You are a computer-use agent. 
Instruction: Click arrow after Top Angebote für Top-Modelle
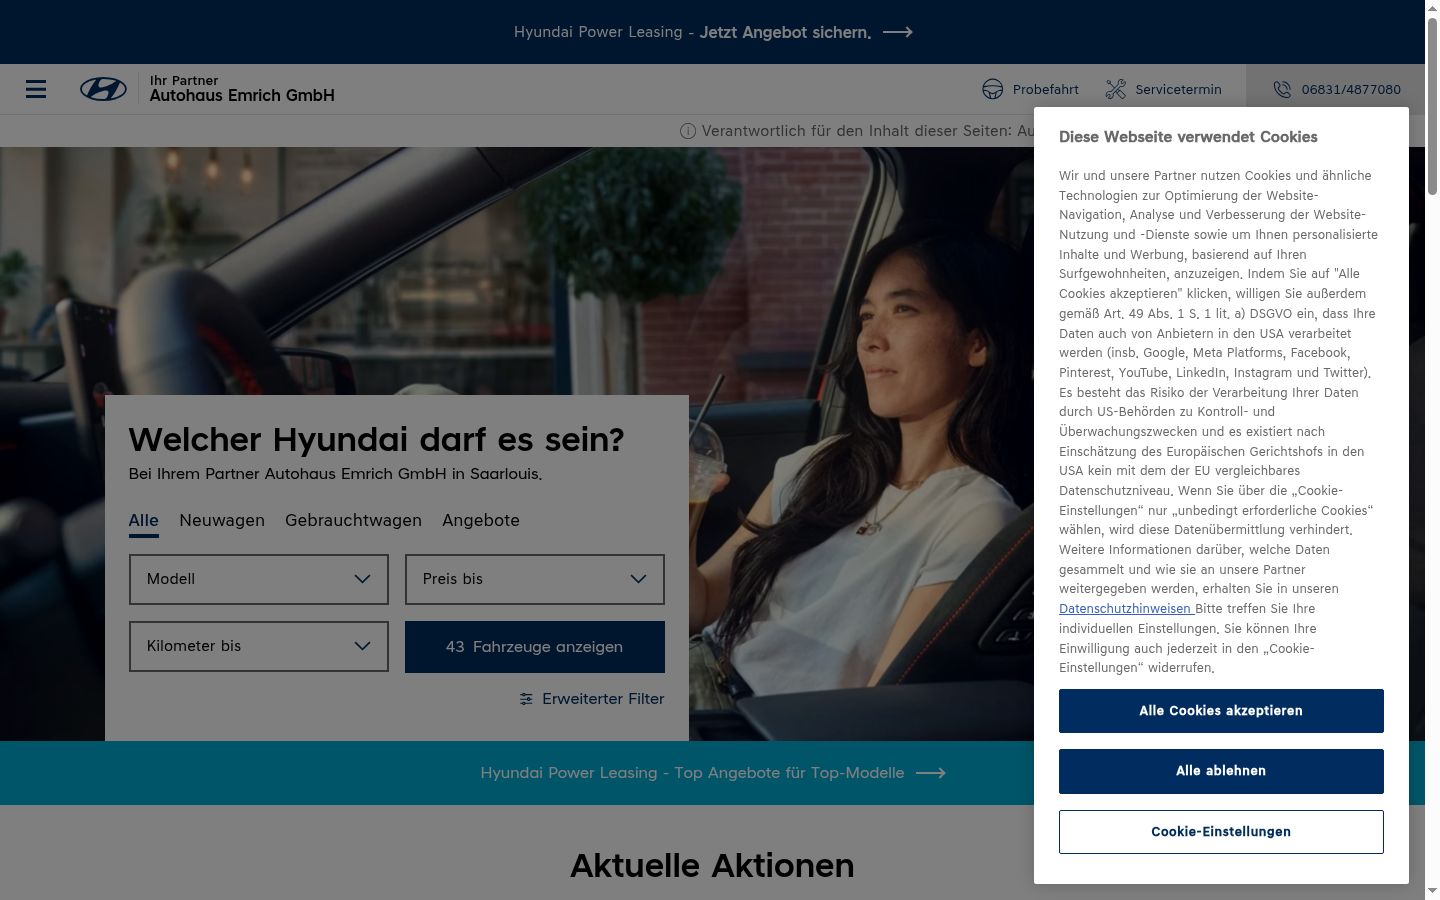930,773
